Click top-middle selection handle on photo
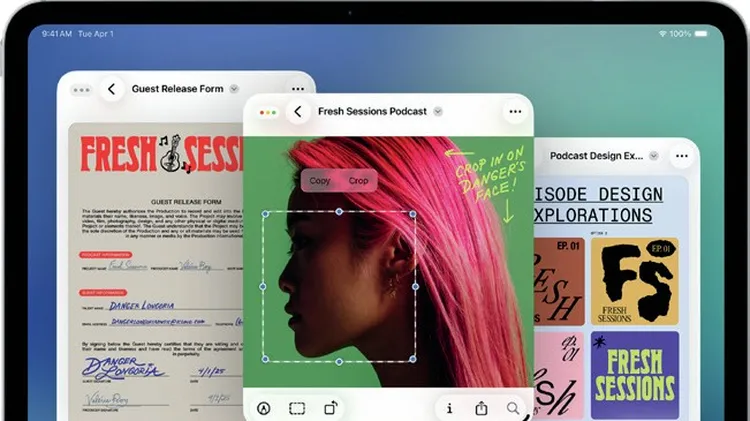750x421 pixels. click(x=339, y=211)
